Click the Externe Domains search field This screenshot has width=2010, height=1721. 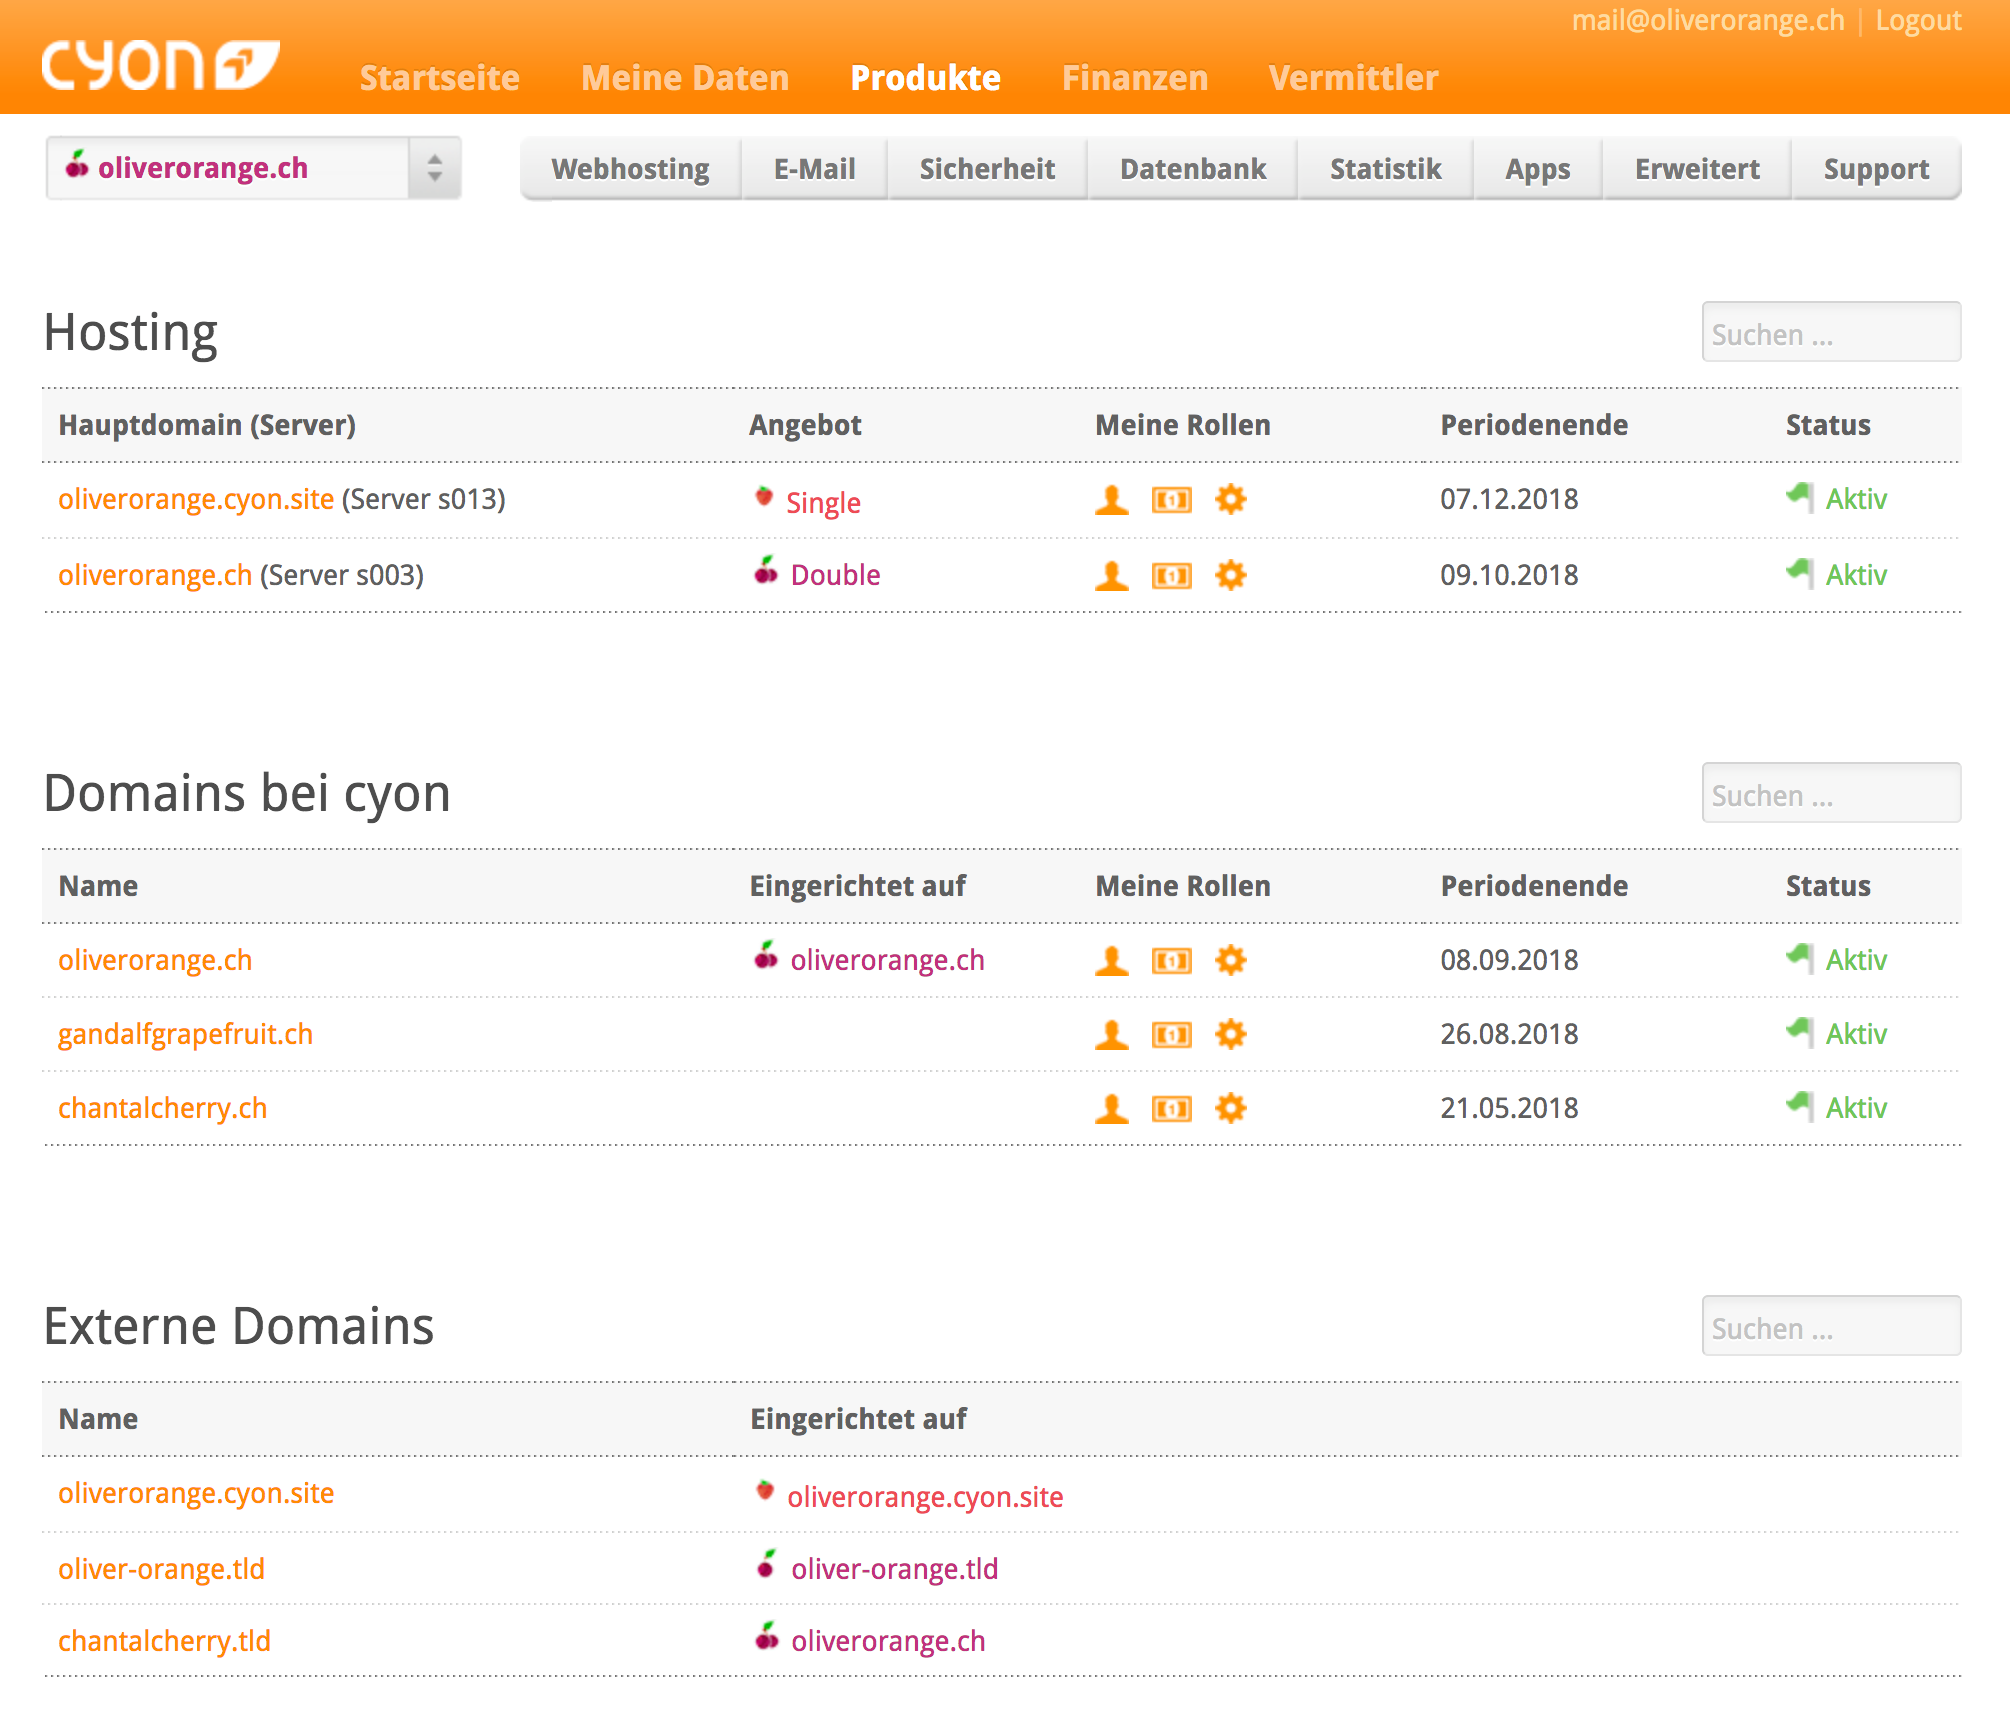point(1830,1327)
